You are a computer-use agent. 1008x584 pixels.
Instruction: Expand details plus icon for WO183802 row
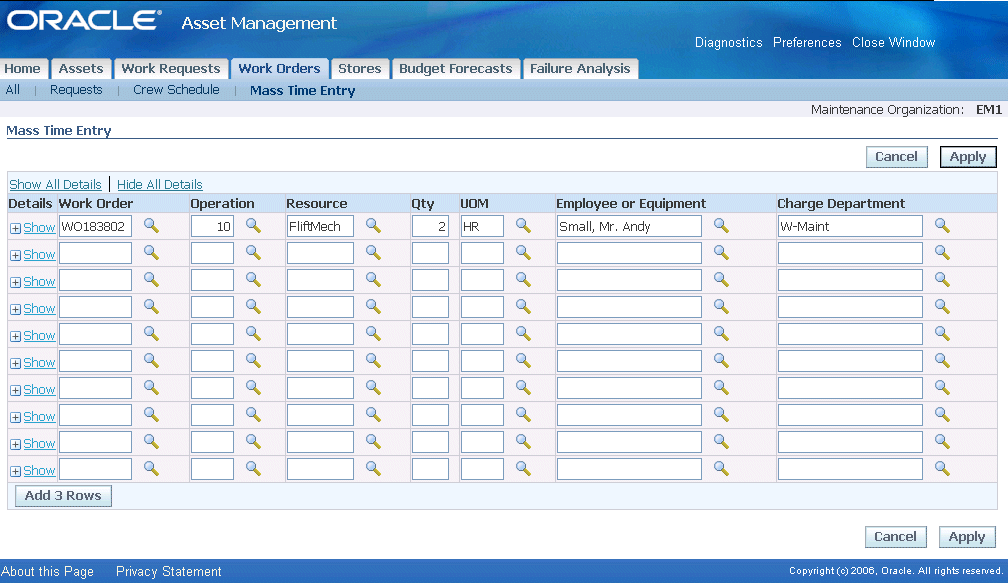click(15, 228)
